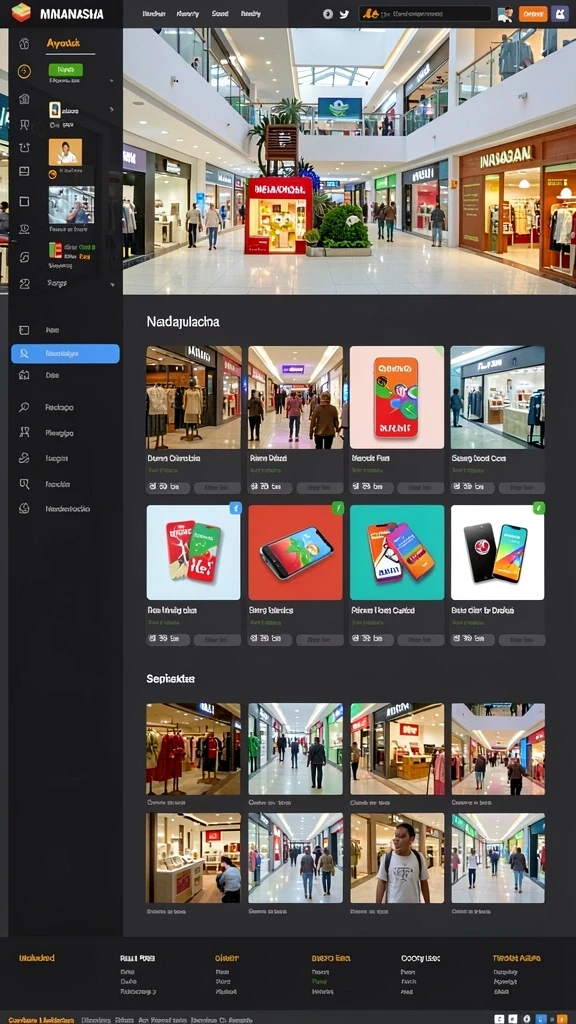This screenshot has height=1024, width=576.
Task: Open the user avatar icon in header
Action: (x=505, y=14)
